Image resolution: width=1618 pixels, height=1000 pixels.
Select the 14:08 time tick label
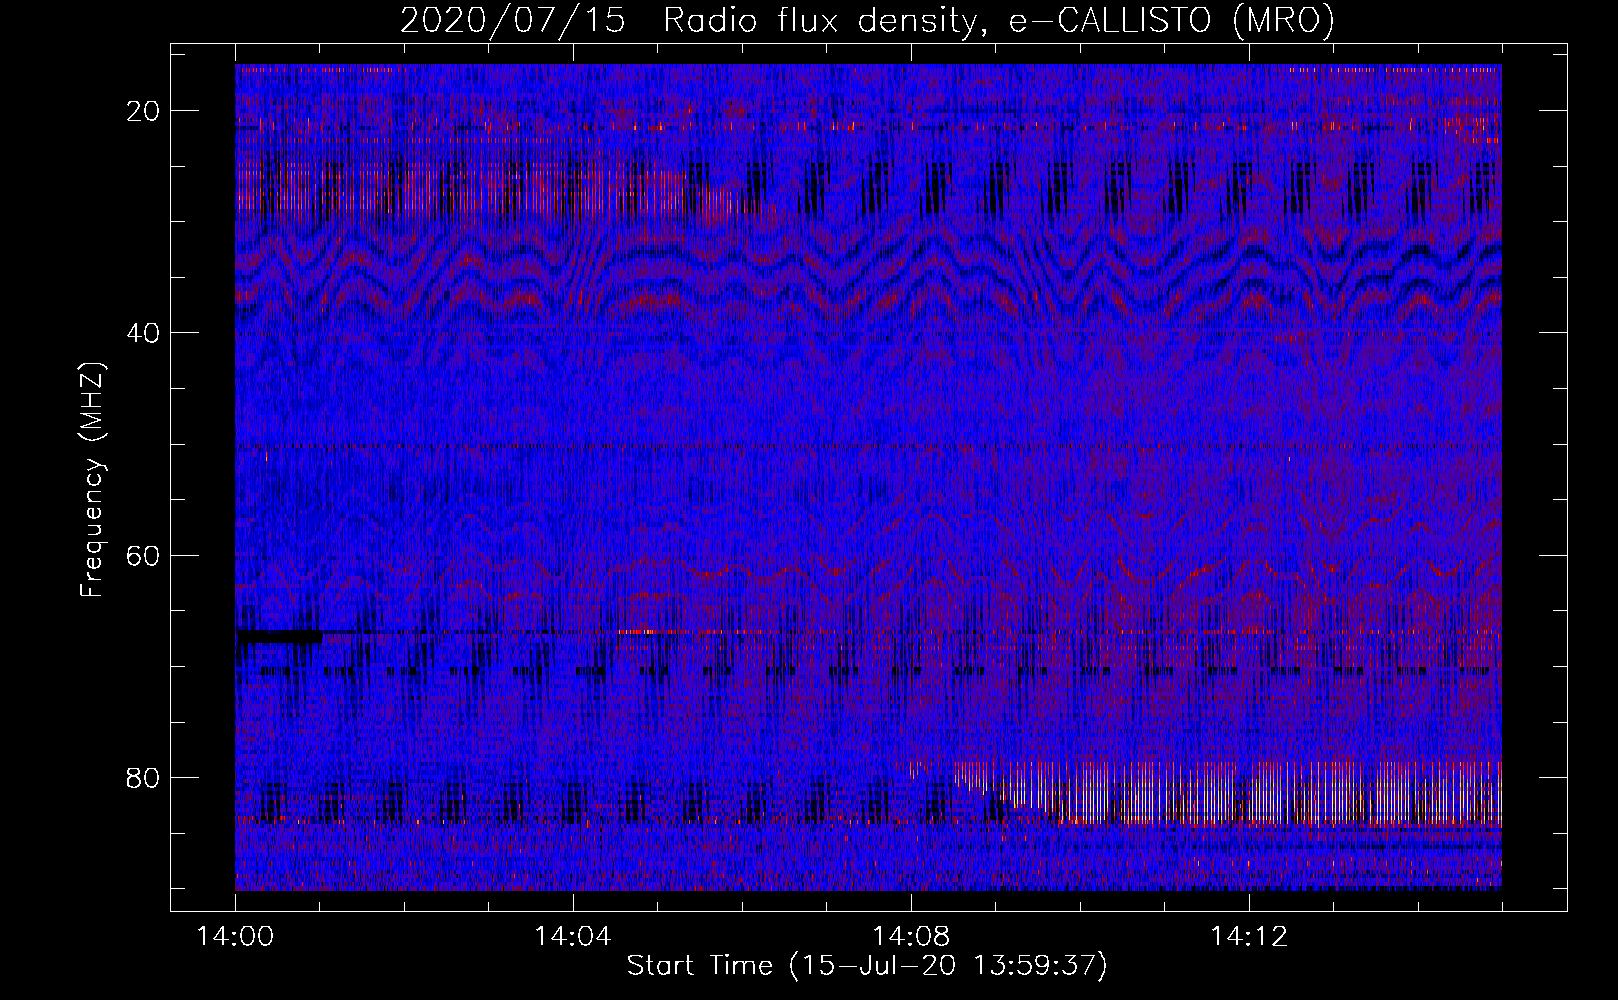click(x=910, y=937)
